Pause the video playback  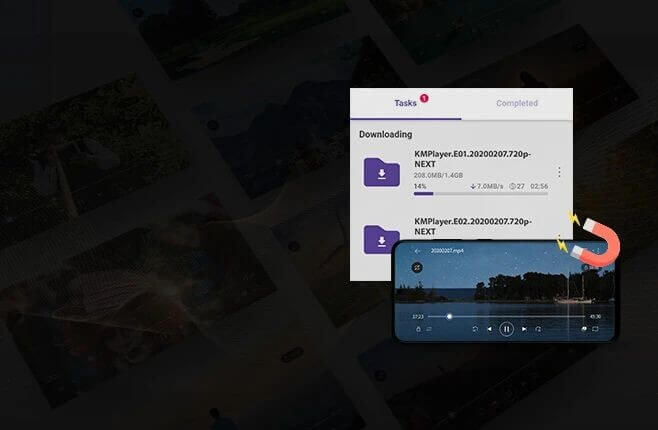(x=507, y=329)
